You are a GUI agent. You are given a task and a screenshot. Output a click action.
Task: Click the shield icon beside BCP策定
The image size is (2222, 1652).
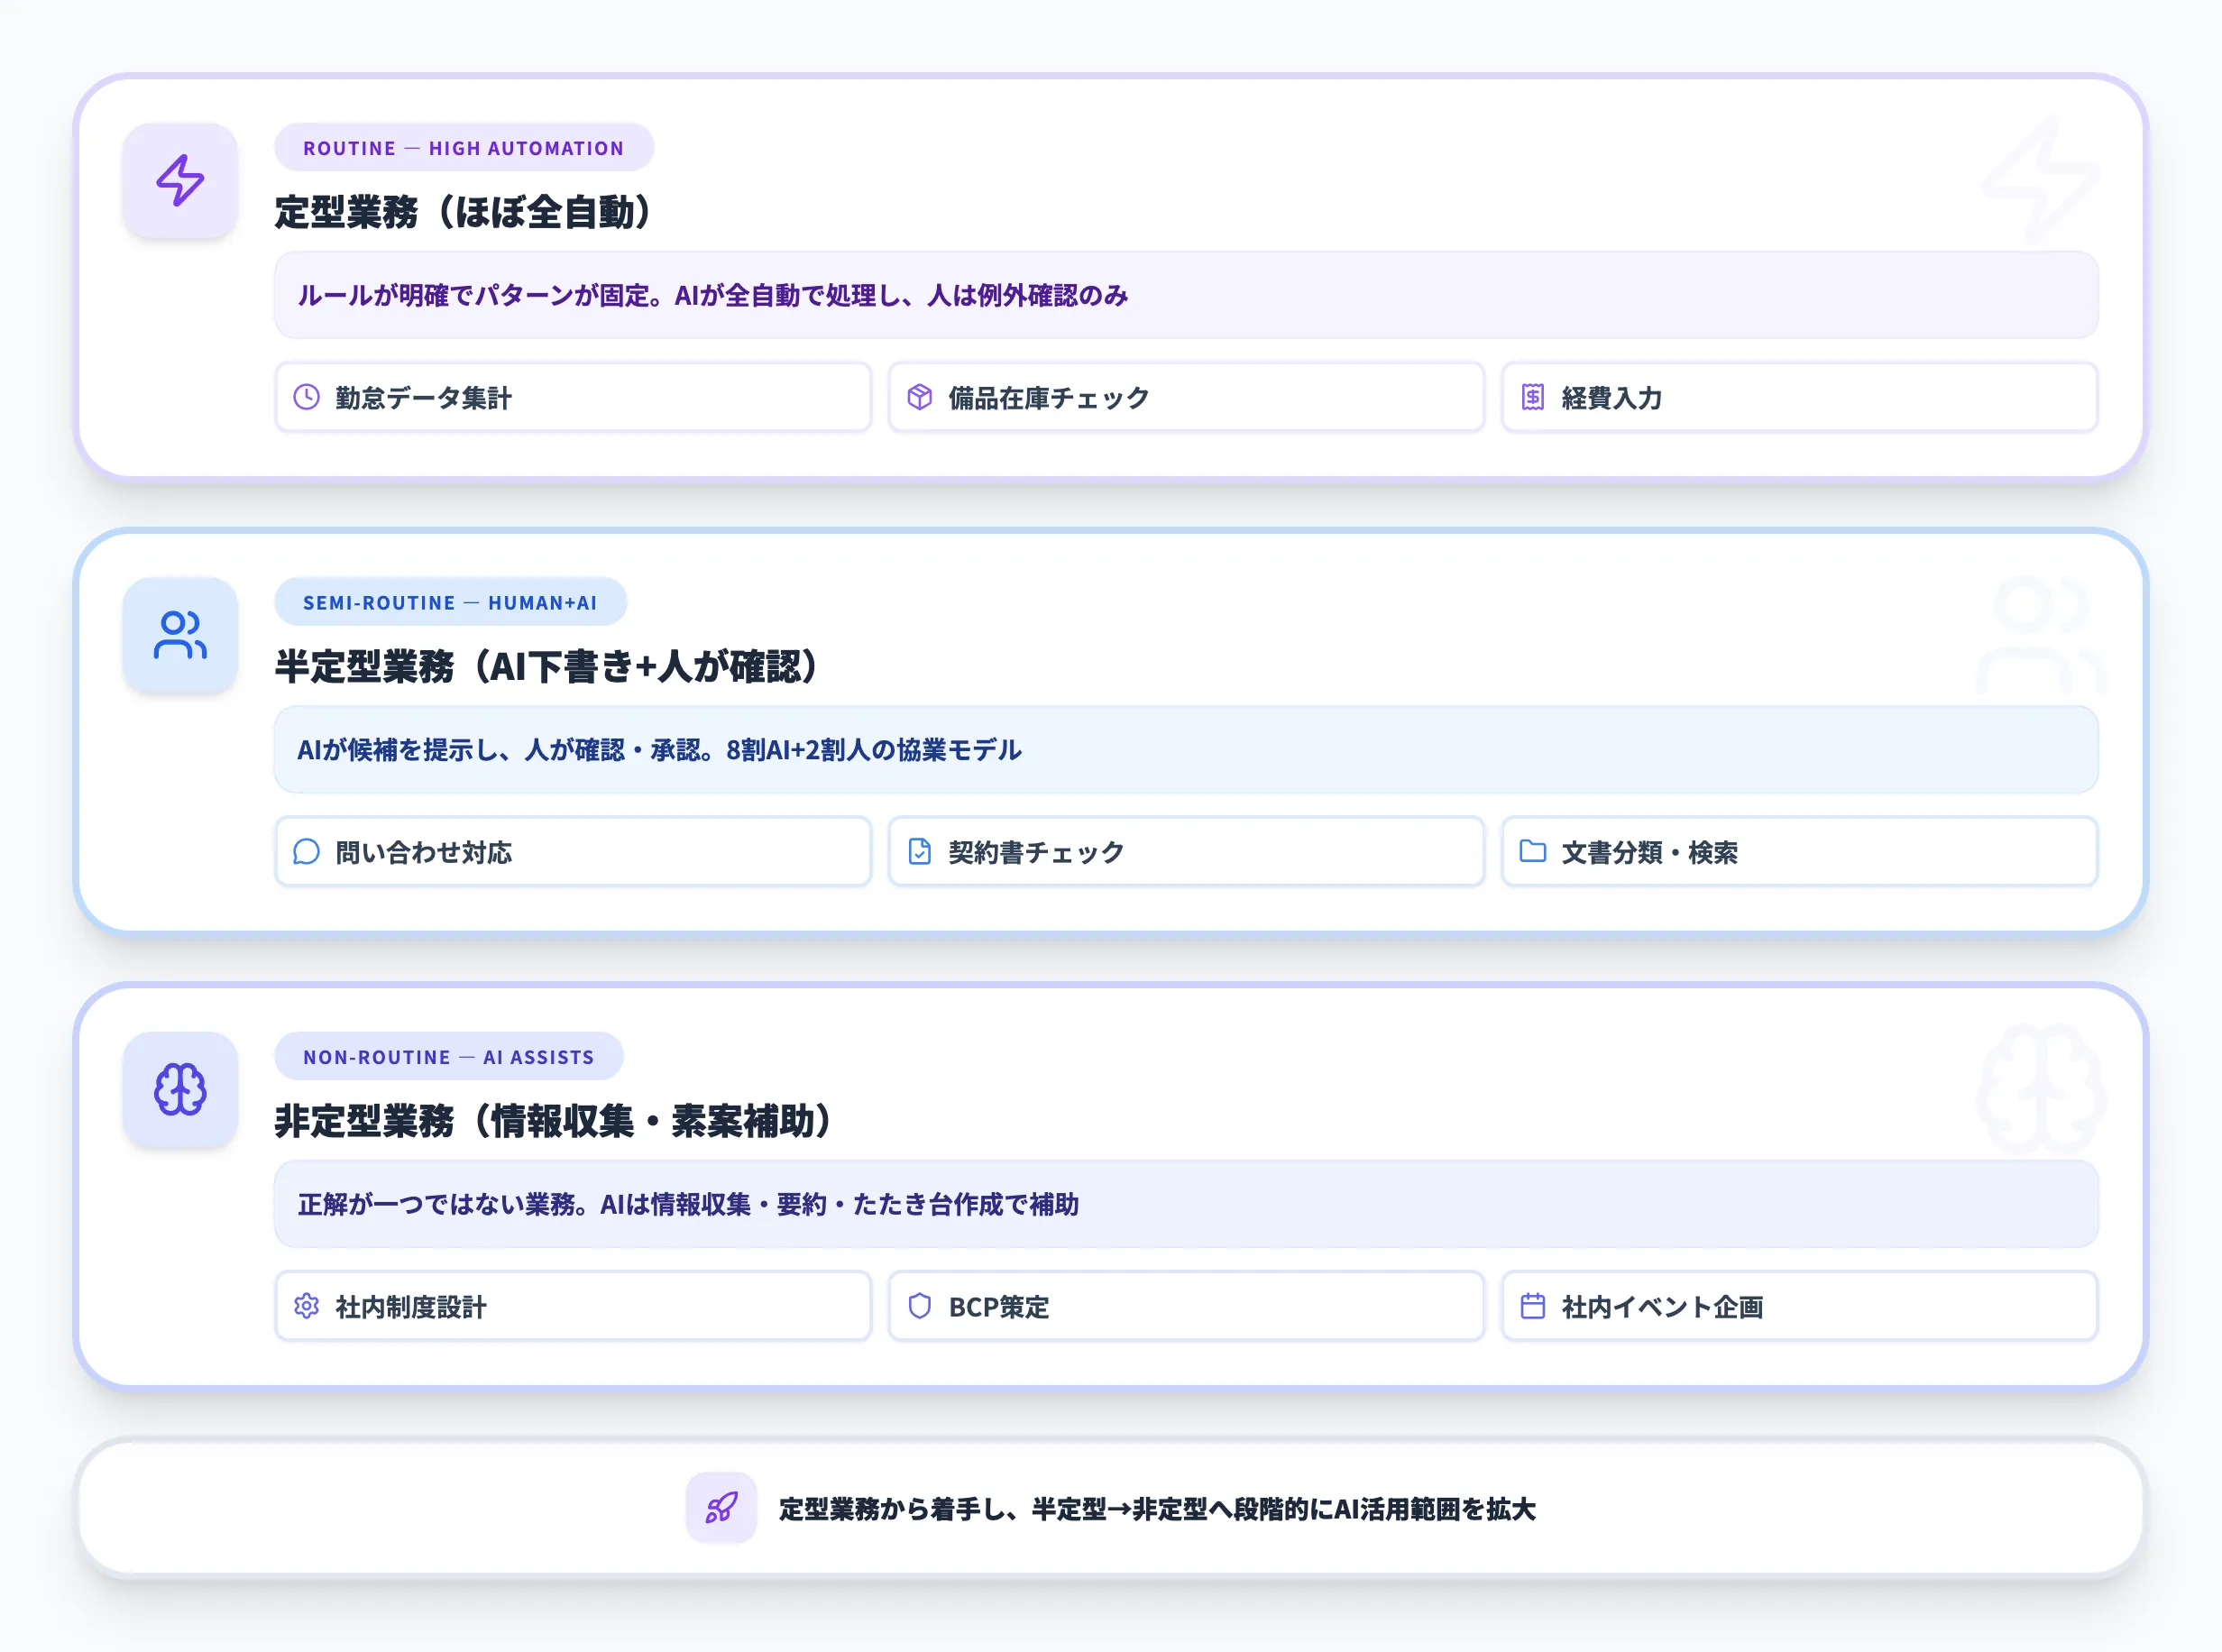click(922, 1306)
